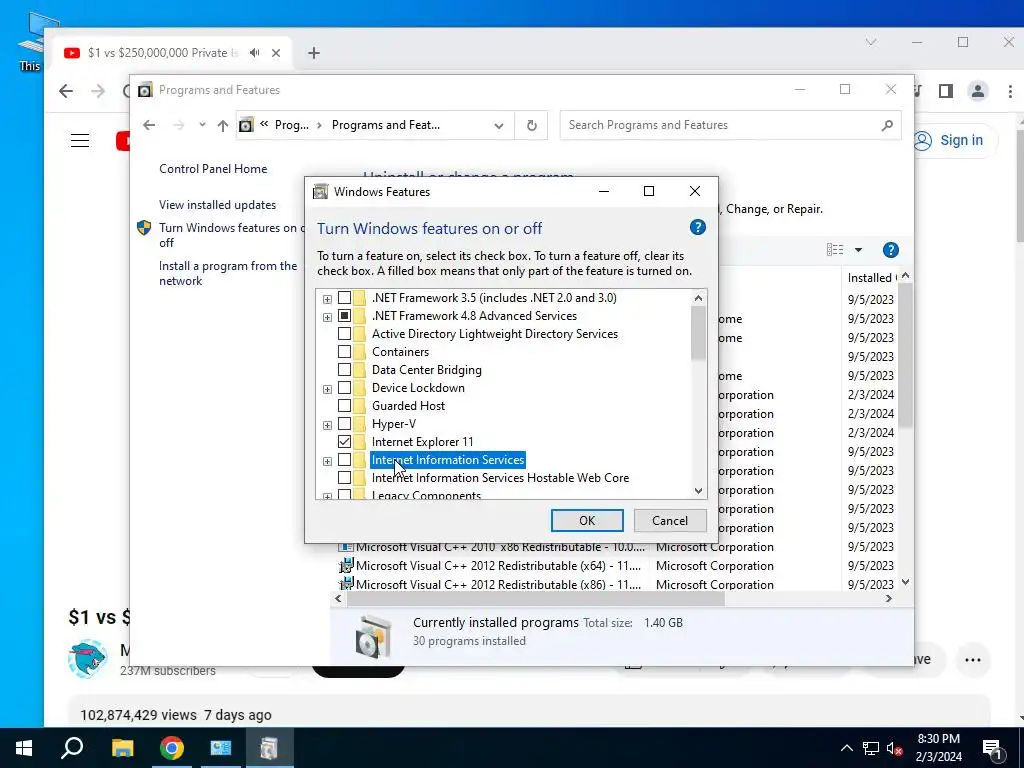The image size is (1024, 768).
Task: Check Internet Information Services checkbox
Action: pyautogui.click(x=344, y=460)
